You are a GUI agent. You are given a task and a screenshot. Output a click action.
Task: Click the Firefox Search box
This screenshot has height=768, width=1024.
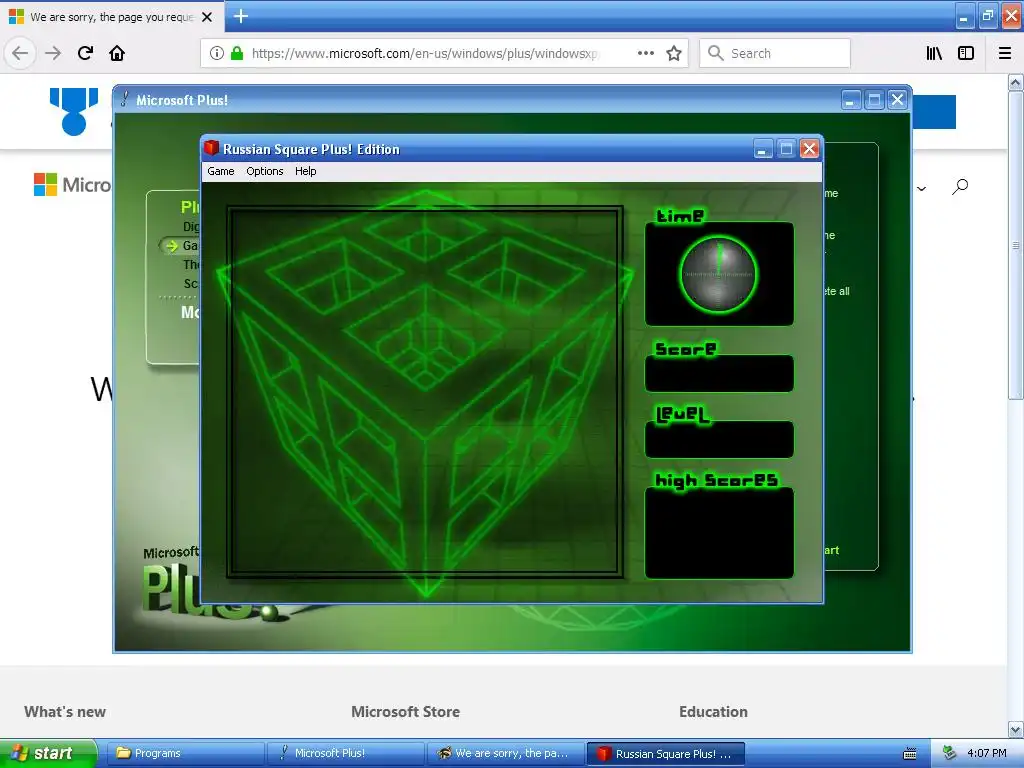point(775,53)
